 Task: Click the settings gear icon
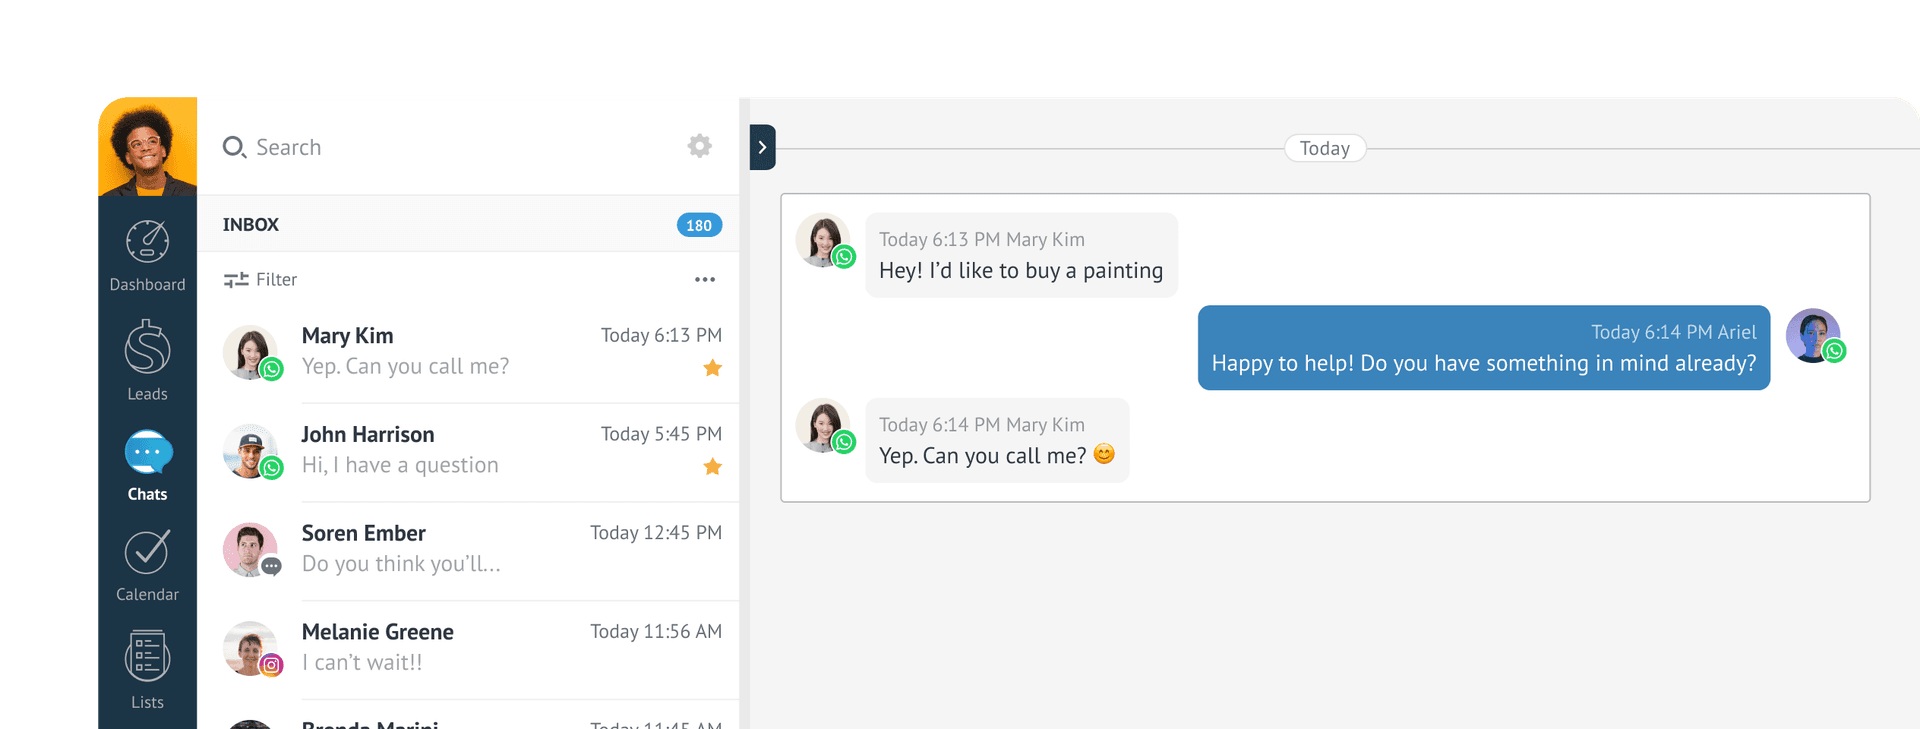click(700, 146)
